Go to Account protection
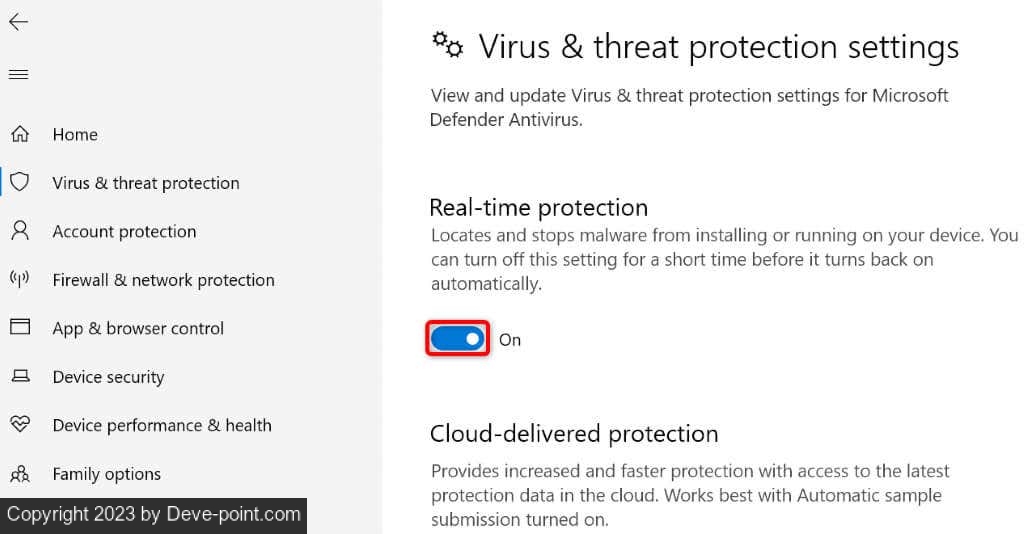Image resolution: width=1024 pixels, height=534 pixels. (x=124, y=231)
